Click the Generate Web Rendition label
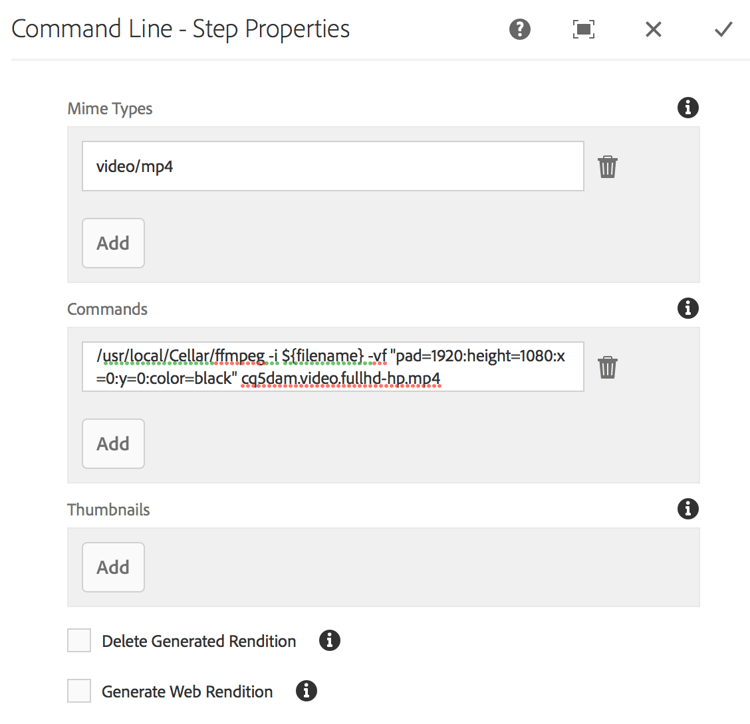 coord(187,691)
